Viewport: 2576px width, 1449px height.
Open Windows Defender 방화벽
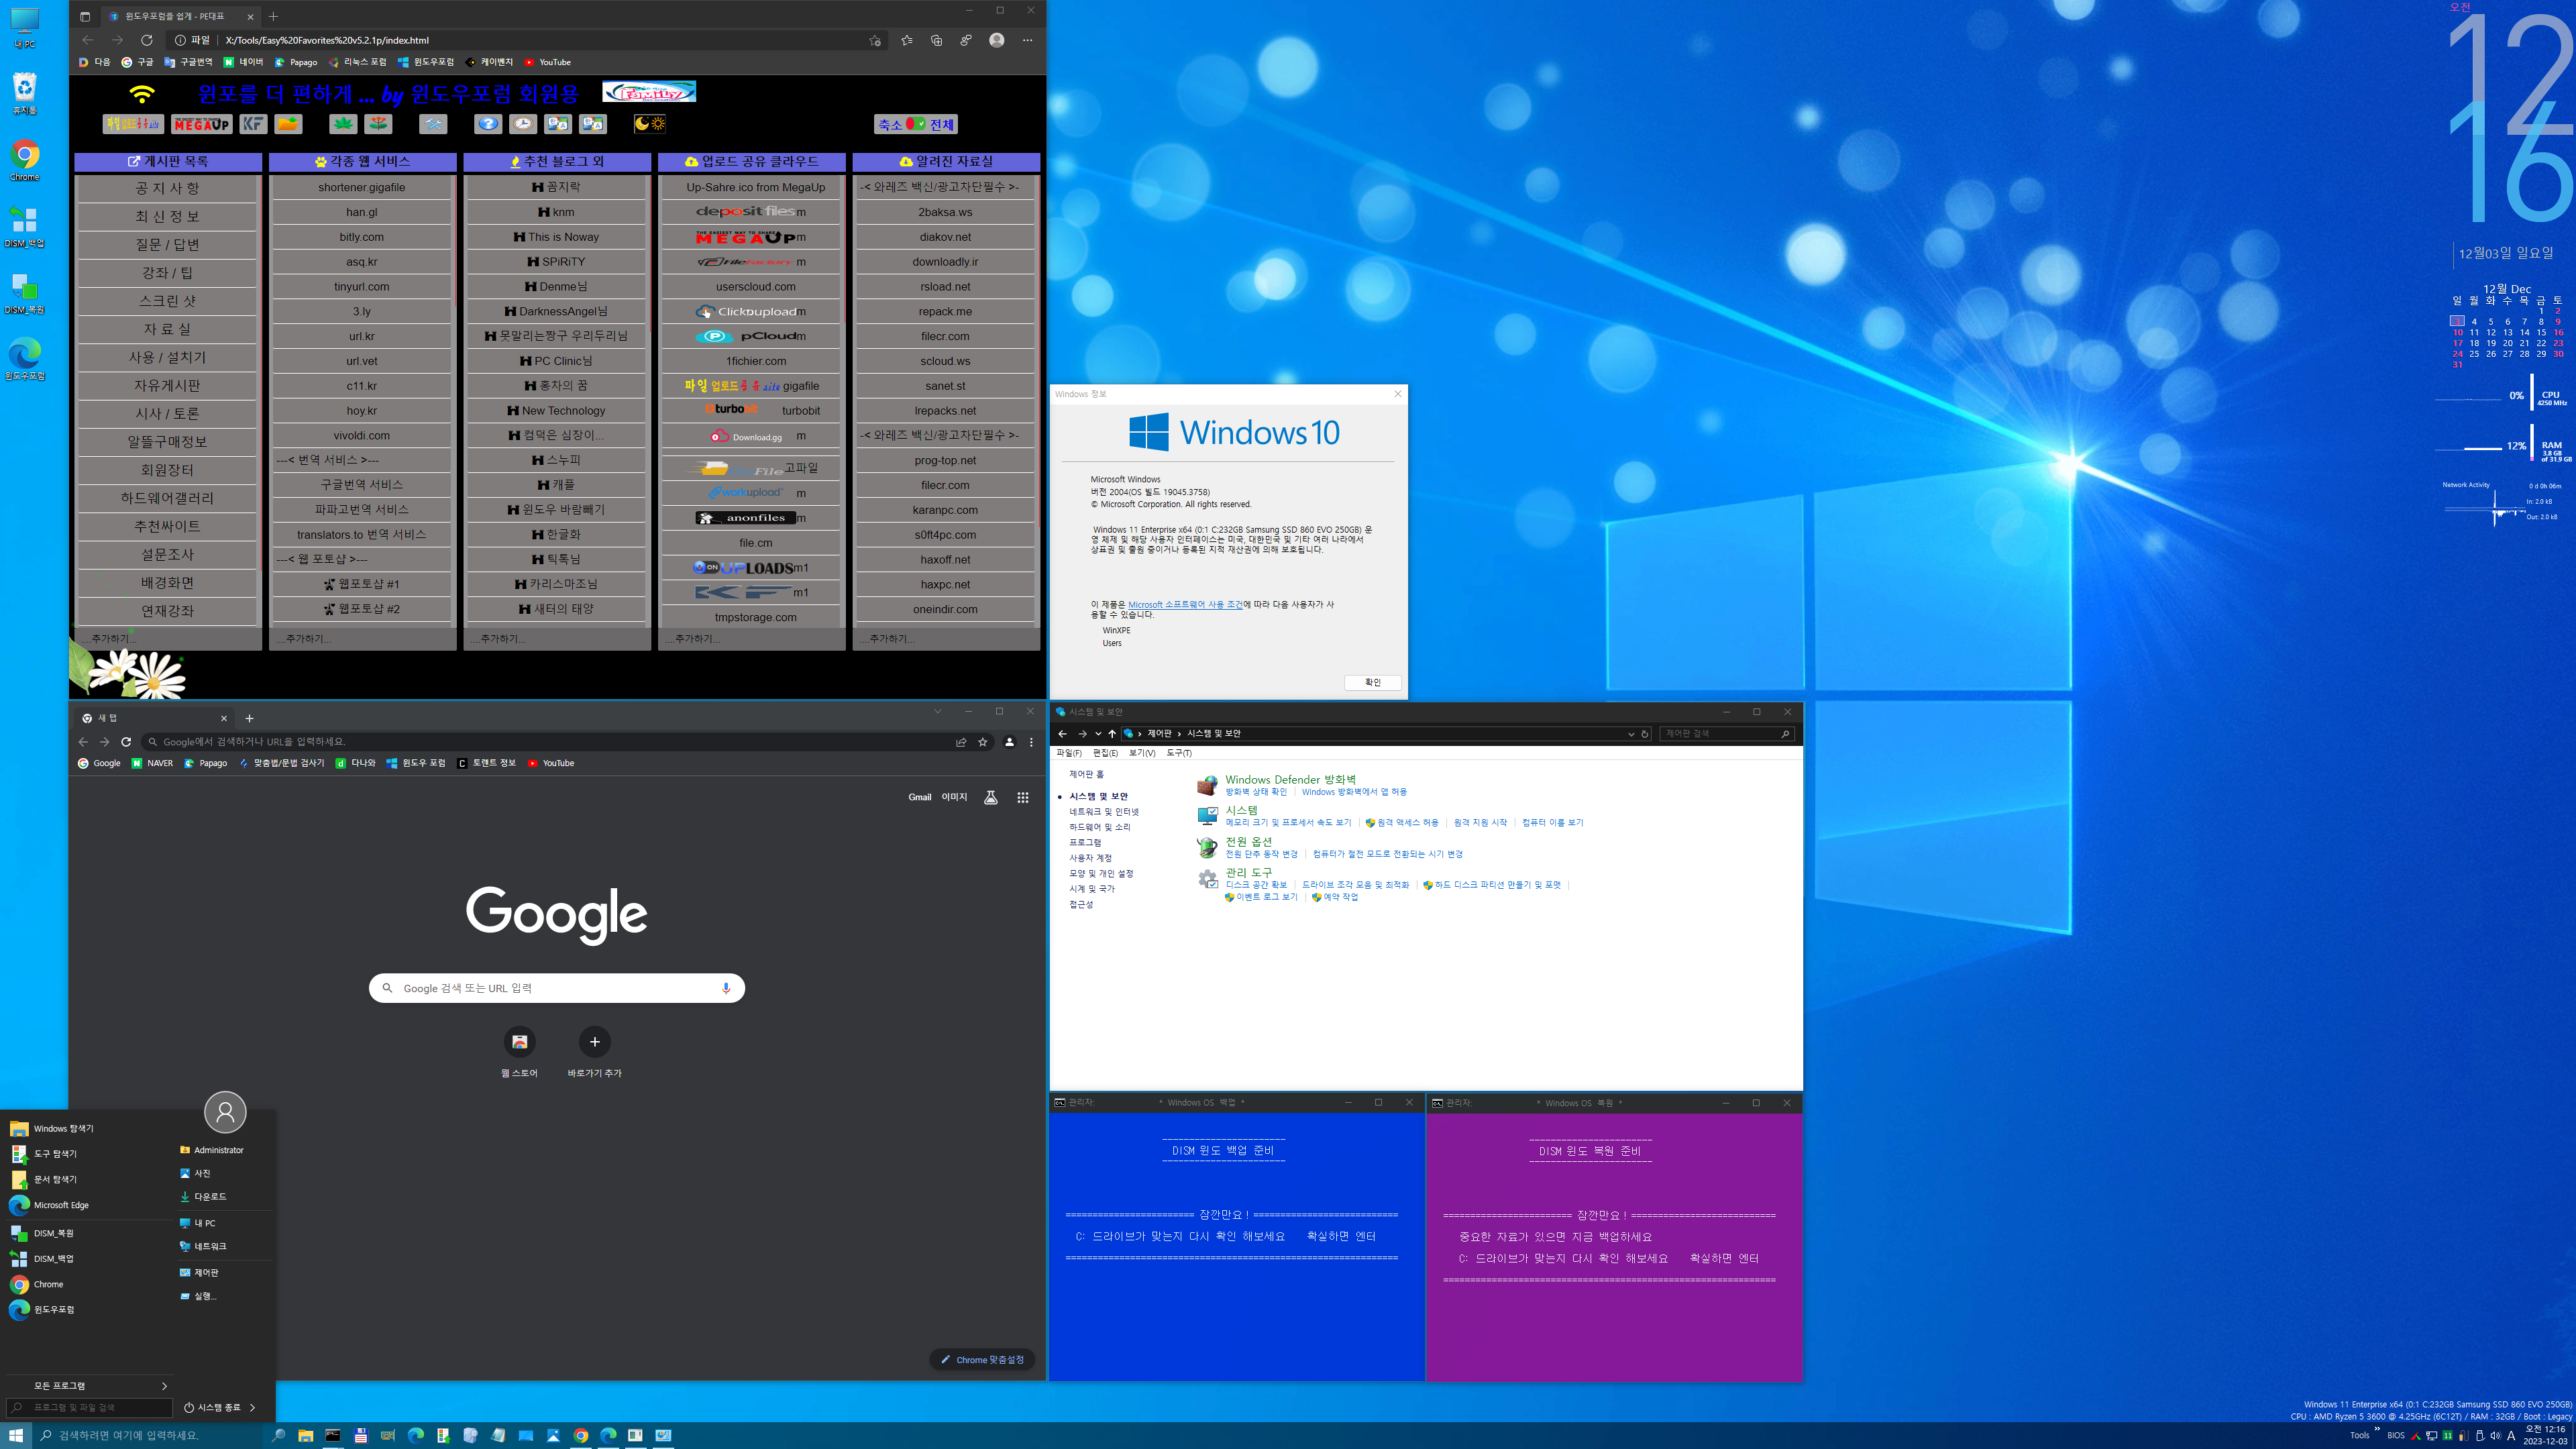[1290, 780]
